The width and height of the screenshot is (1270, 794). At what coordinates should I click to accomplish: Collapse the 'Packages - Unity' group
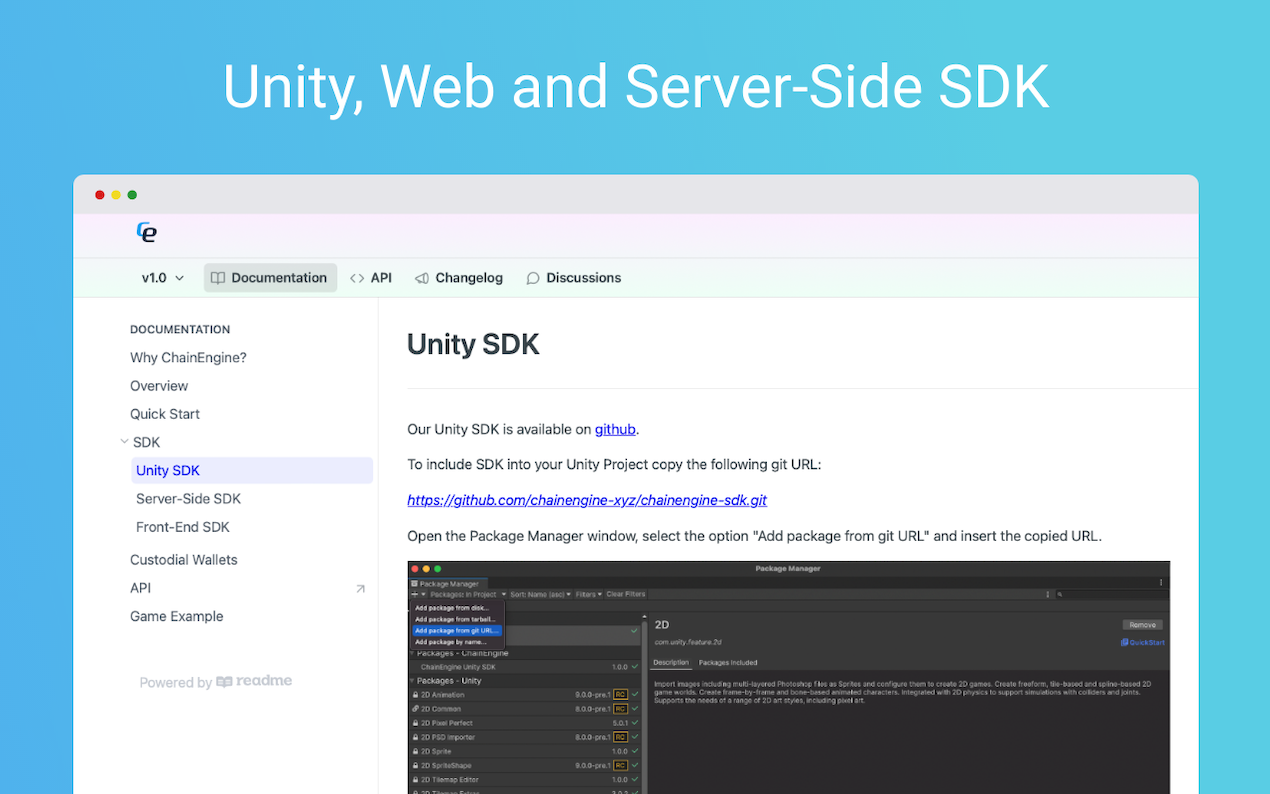click(413, 681)
